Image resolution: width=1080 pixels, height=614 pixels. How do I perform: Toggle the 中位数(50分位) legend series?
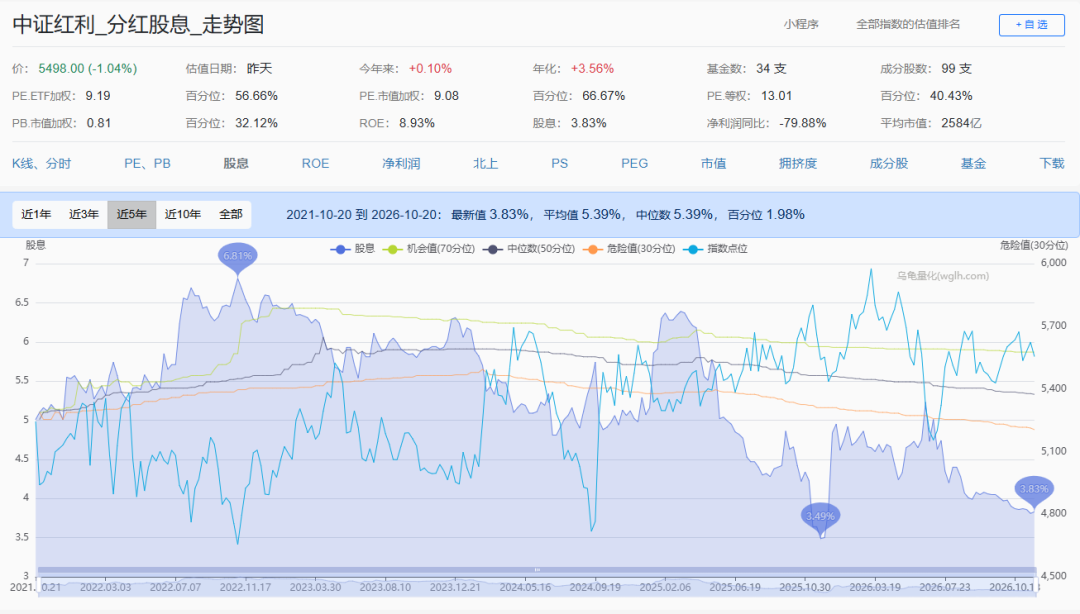529,249
